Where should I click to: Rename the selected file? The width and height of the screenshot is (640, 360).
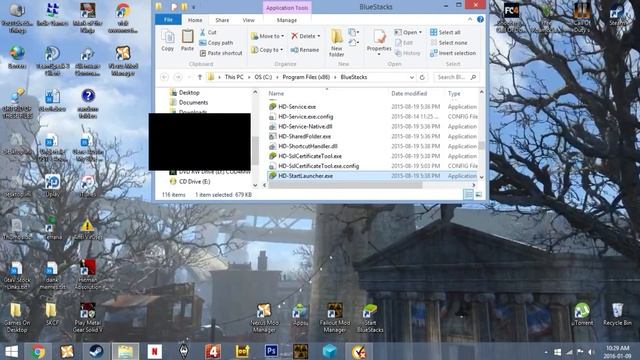[305, 50]
